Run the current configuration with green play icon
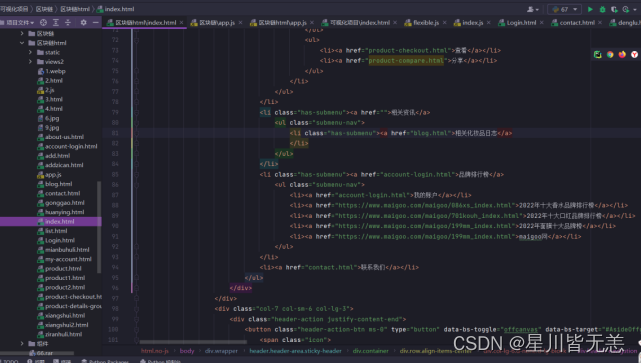Screen dimensions: 641x363 click(590, 9)
